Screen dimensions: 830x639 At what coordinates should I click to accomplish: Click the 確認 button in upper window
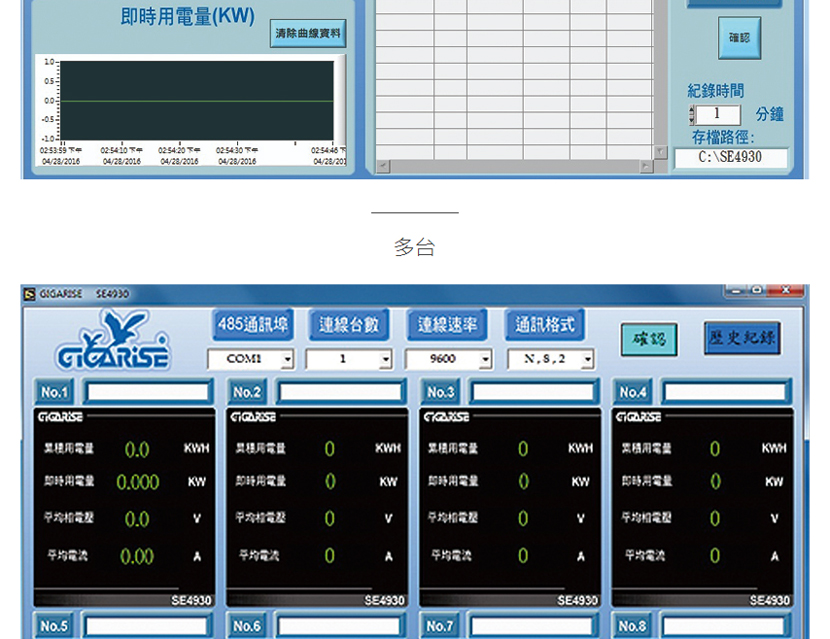click(x=739, y=38)
